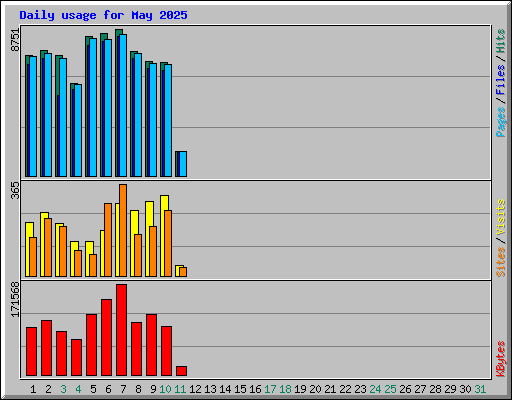Click the green day 4 axis label
Viewport: 512px width, 400px height.
(x=78, y=389)
